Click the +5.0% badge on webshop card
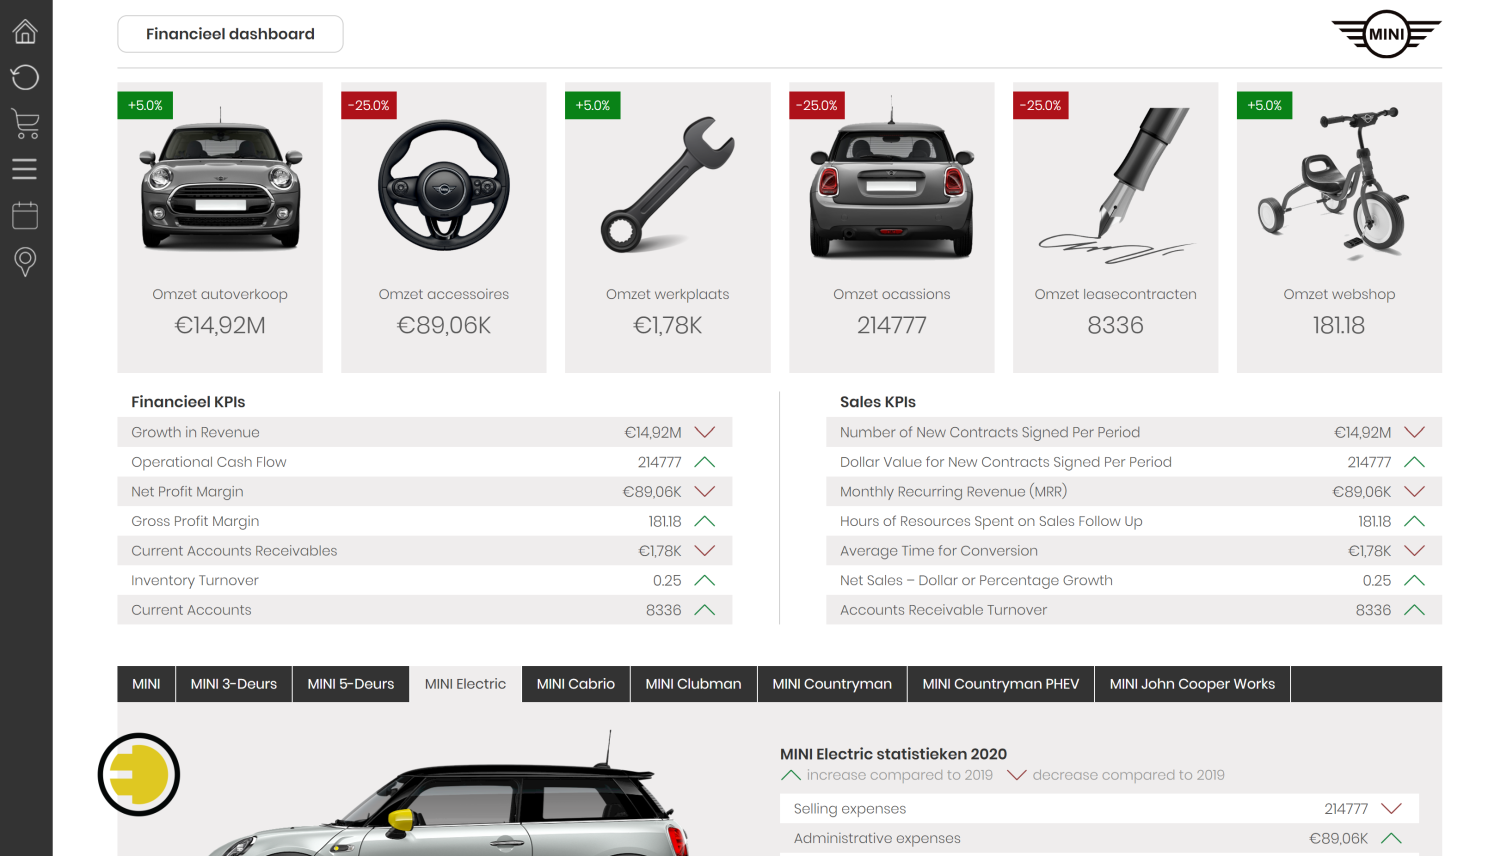Viewport: 1488px width, 856px height. [1265, 105]
